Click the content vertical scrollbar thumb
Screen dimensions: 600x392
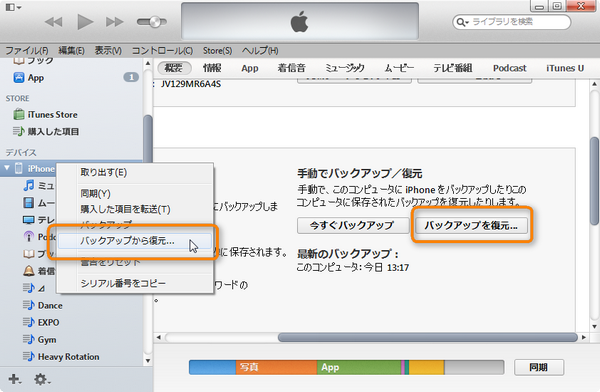[x=594, y=181]
